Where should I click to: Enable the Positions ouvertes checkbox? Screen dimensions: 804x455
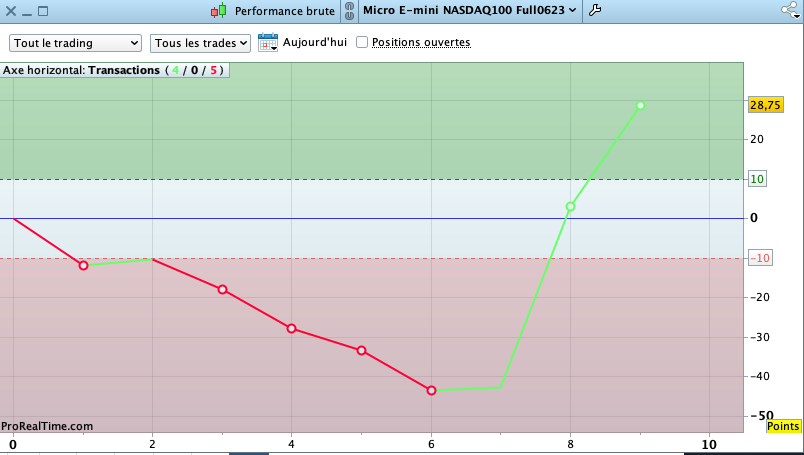click(362, 42)
